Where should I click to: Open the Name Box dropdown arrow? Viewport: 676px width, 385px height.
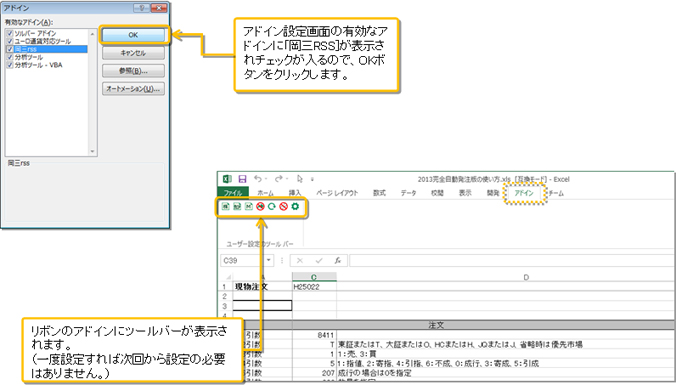(269, 260)
